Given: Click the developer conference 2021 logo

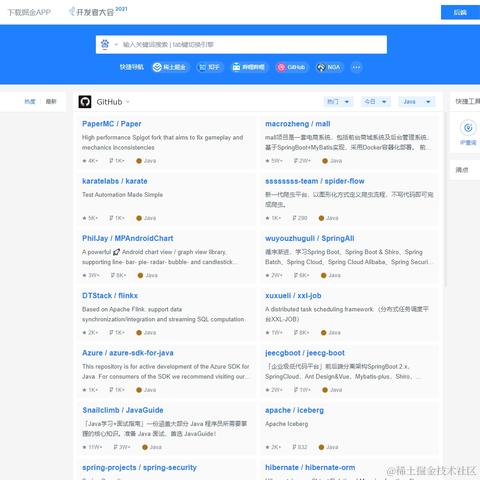Looking at the screenshot, I should click(98, 12).
